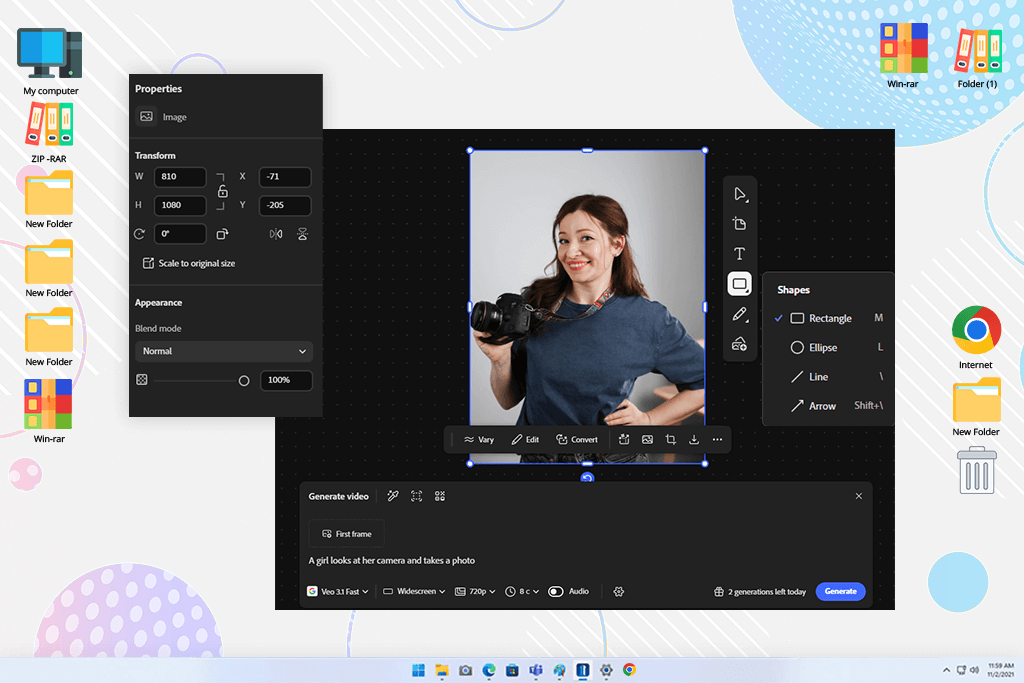Open the Widescreen aspect ratio dropdown

pos(414,592)
